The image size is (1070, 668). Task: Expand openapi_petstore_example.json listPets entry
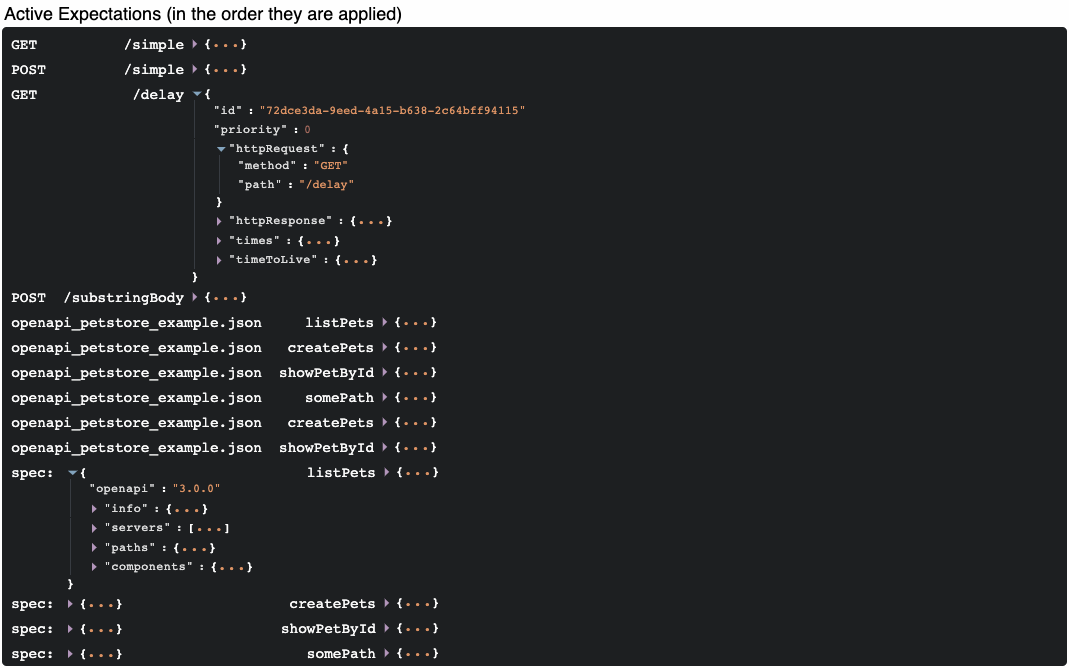tap(385, 323)
